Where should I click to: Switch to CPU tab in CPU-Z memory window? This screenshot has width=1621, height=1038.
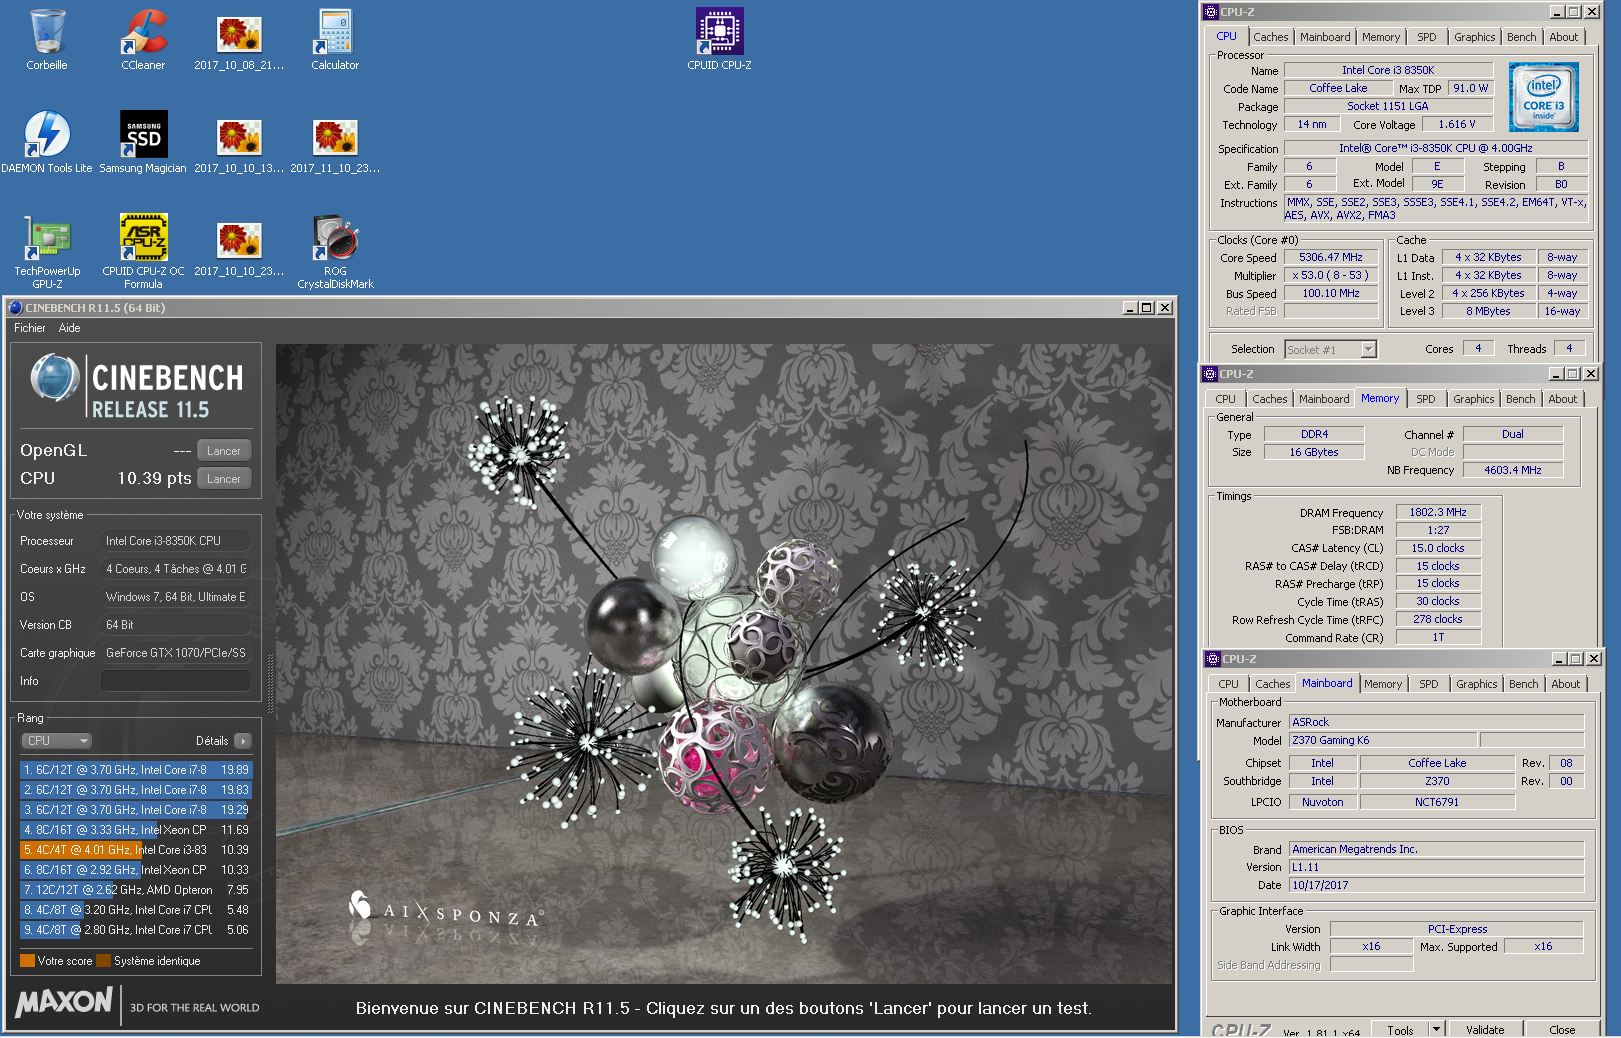click(1225, 399)
